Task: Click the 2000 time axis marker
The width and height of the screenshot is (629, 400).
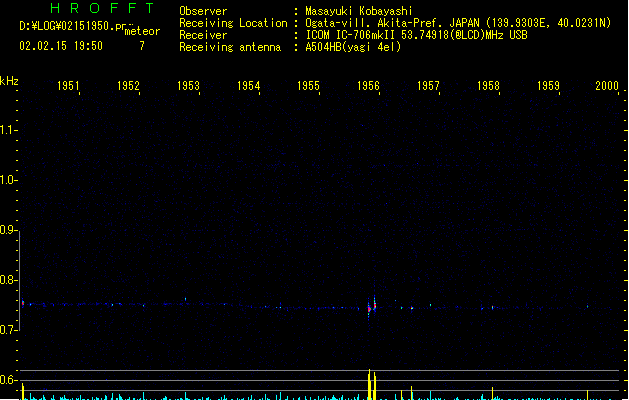Action: coord(607,86)
